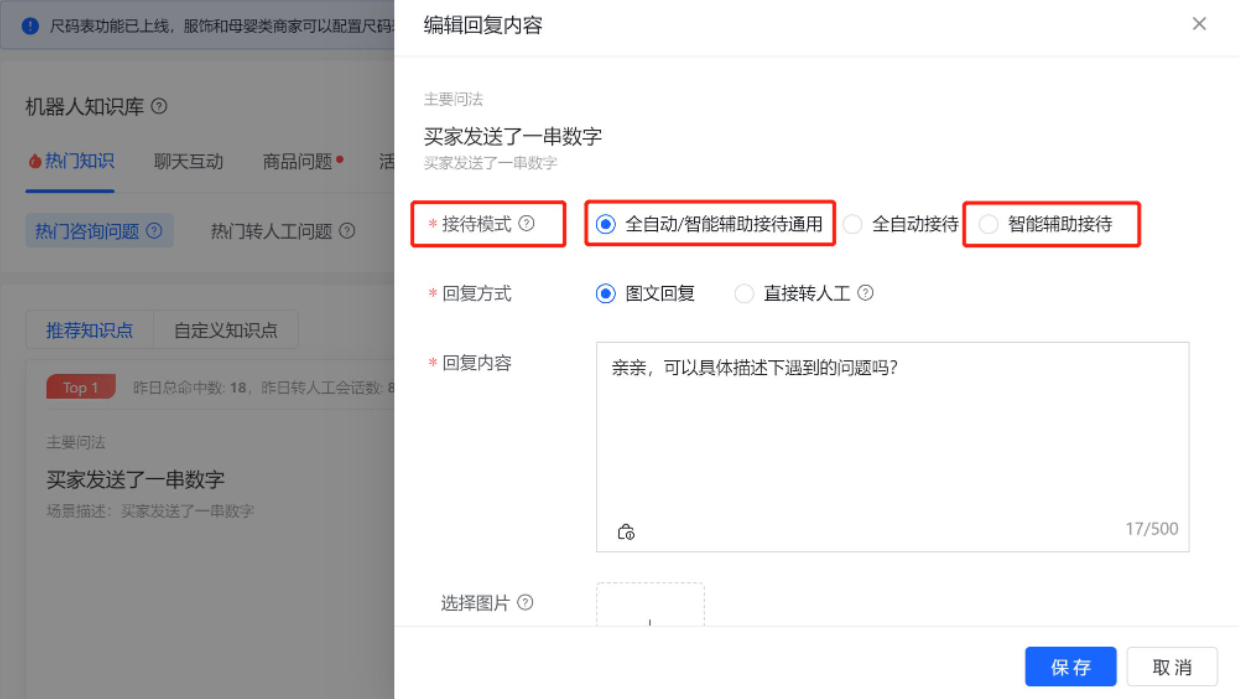Switch to the 聊天互动 tab

(x=188, y=161)
